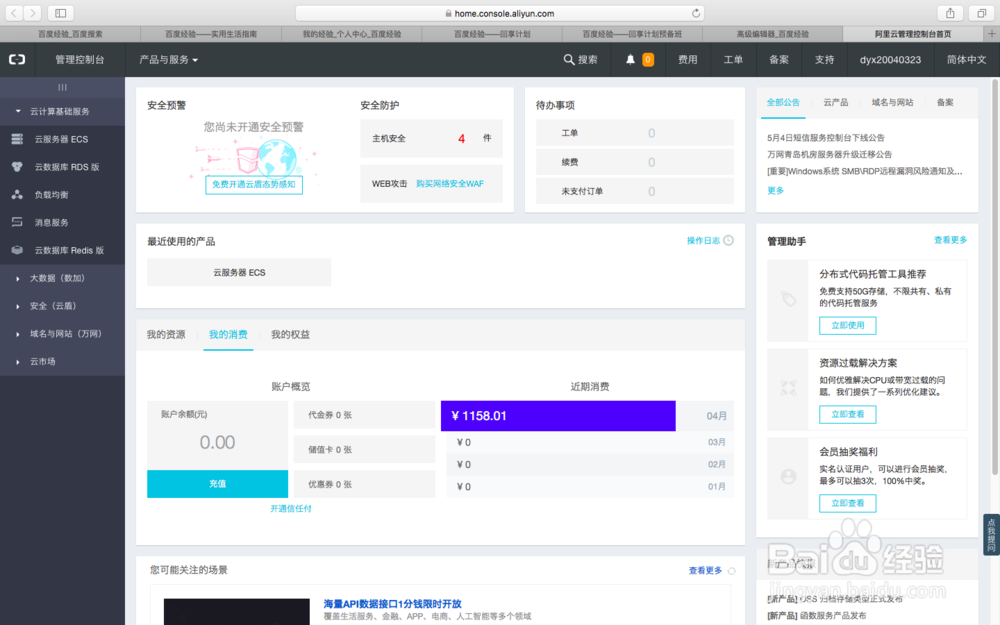Click 免费开通云盾态势感知 button

(x=254, y=184)
